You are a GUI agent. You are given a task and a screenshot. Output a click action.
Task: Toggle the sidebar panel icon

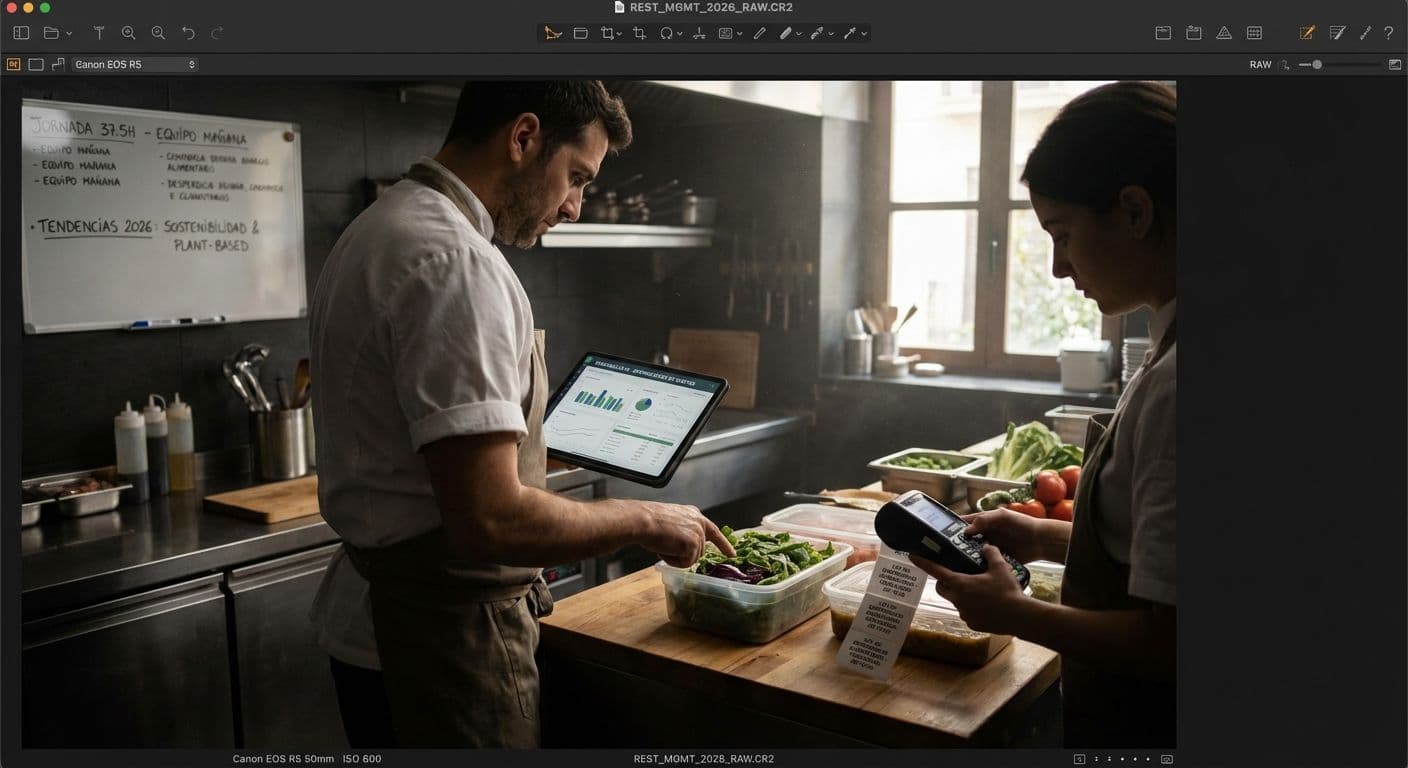[x=21, y=33]
